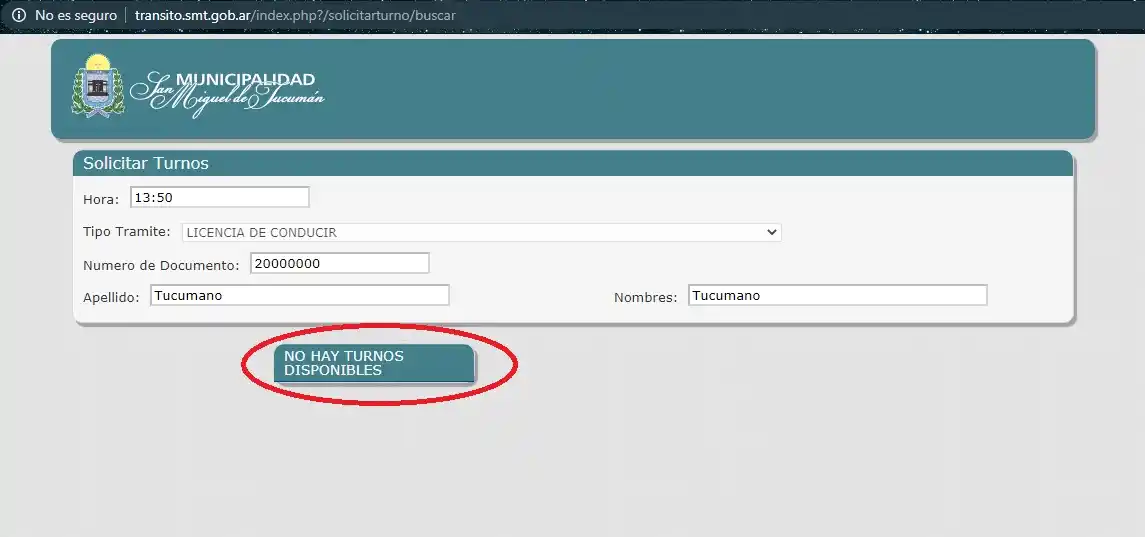The image size is (1145, 537).
Task: Click the Tipo Tramite label
Action: (x=127, y=232)
